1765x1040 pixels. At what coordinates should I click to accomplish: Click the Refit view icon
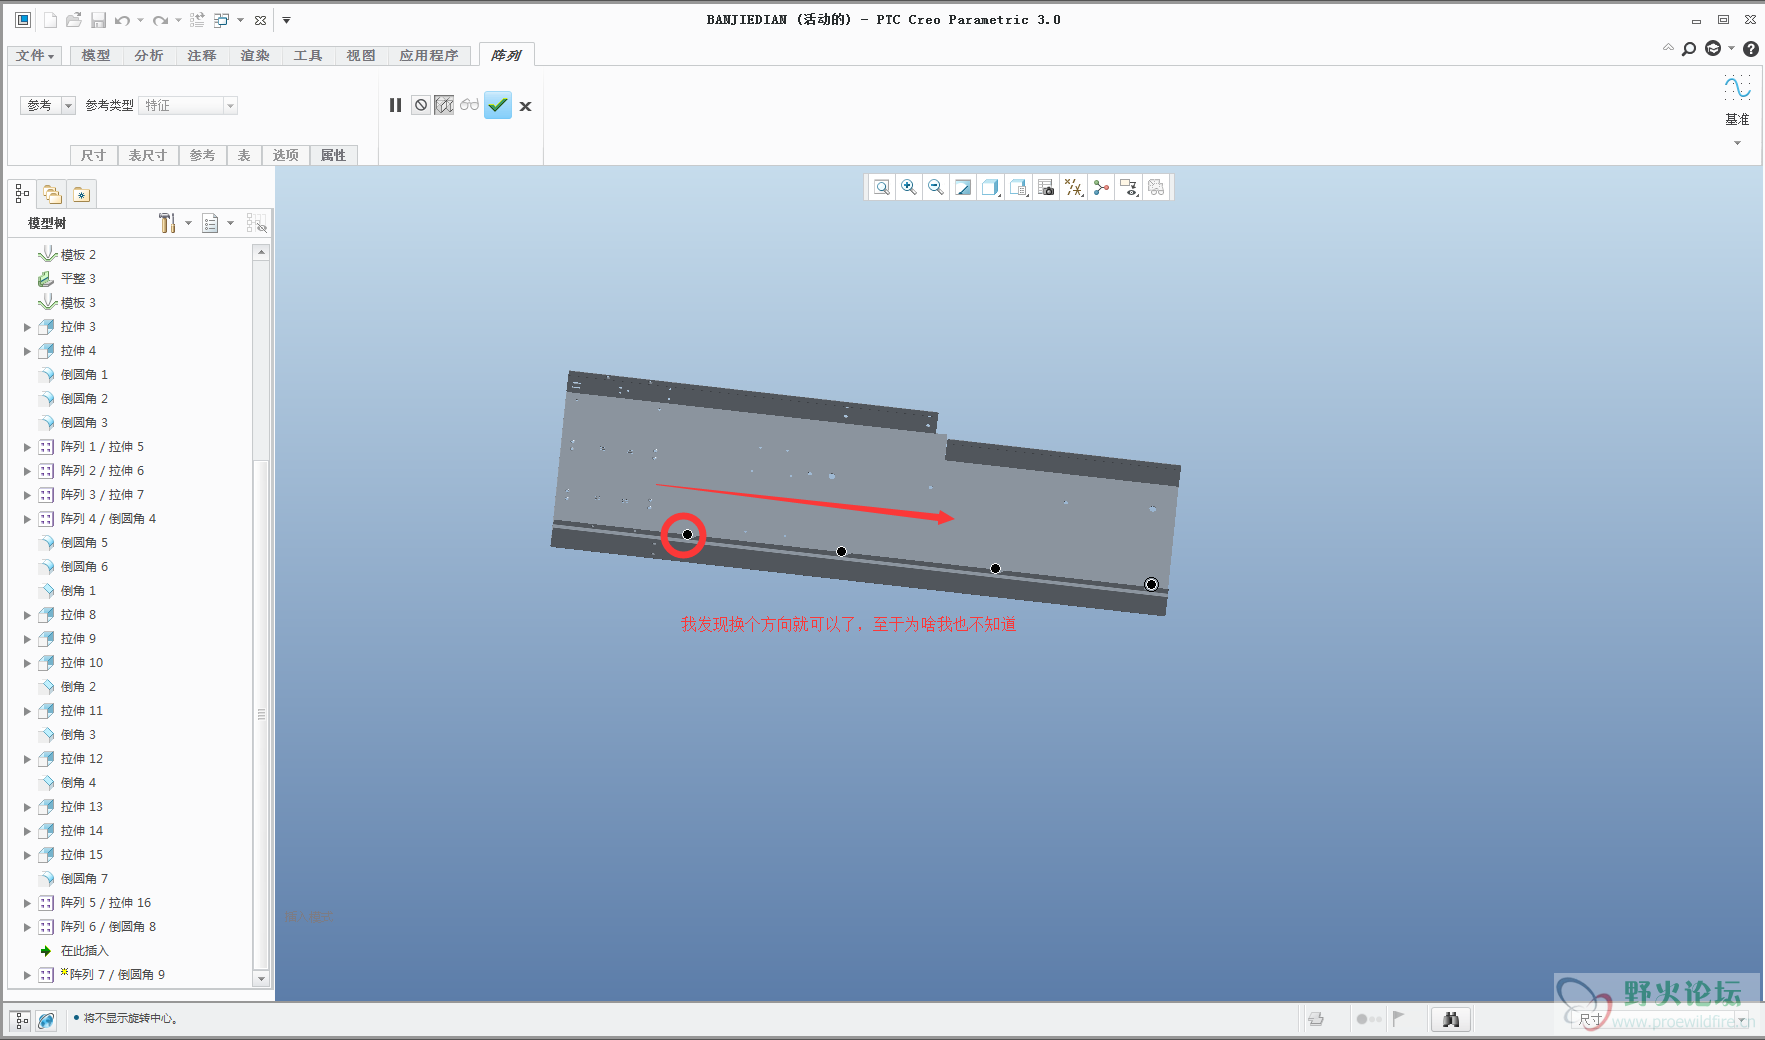(881, 187)
